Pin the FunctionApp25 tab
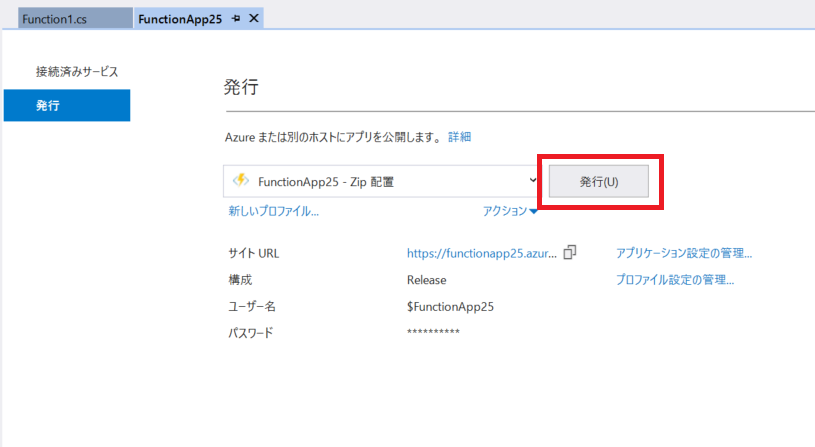Screen dimensions: 815x447 [236, 19]
